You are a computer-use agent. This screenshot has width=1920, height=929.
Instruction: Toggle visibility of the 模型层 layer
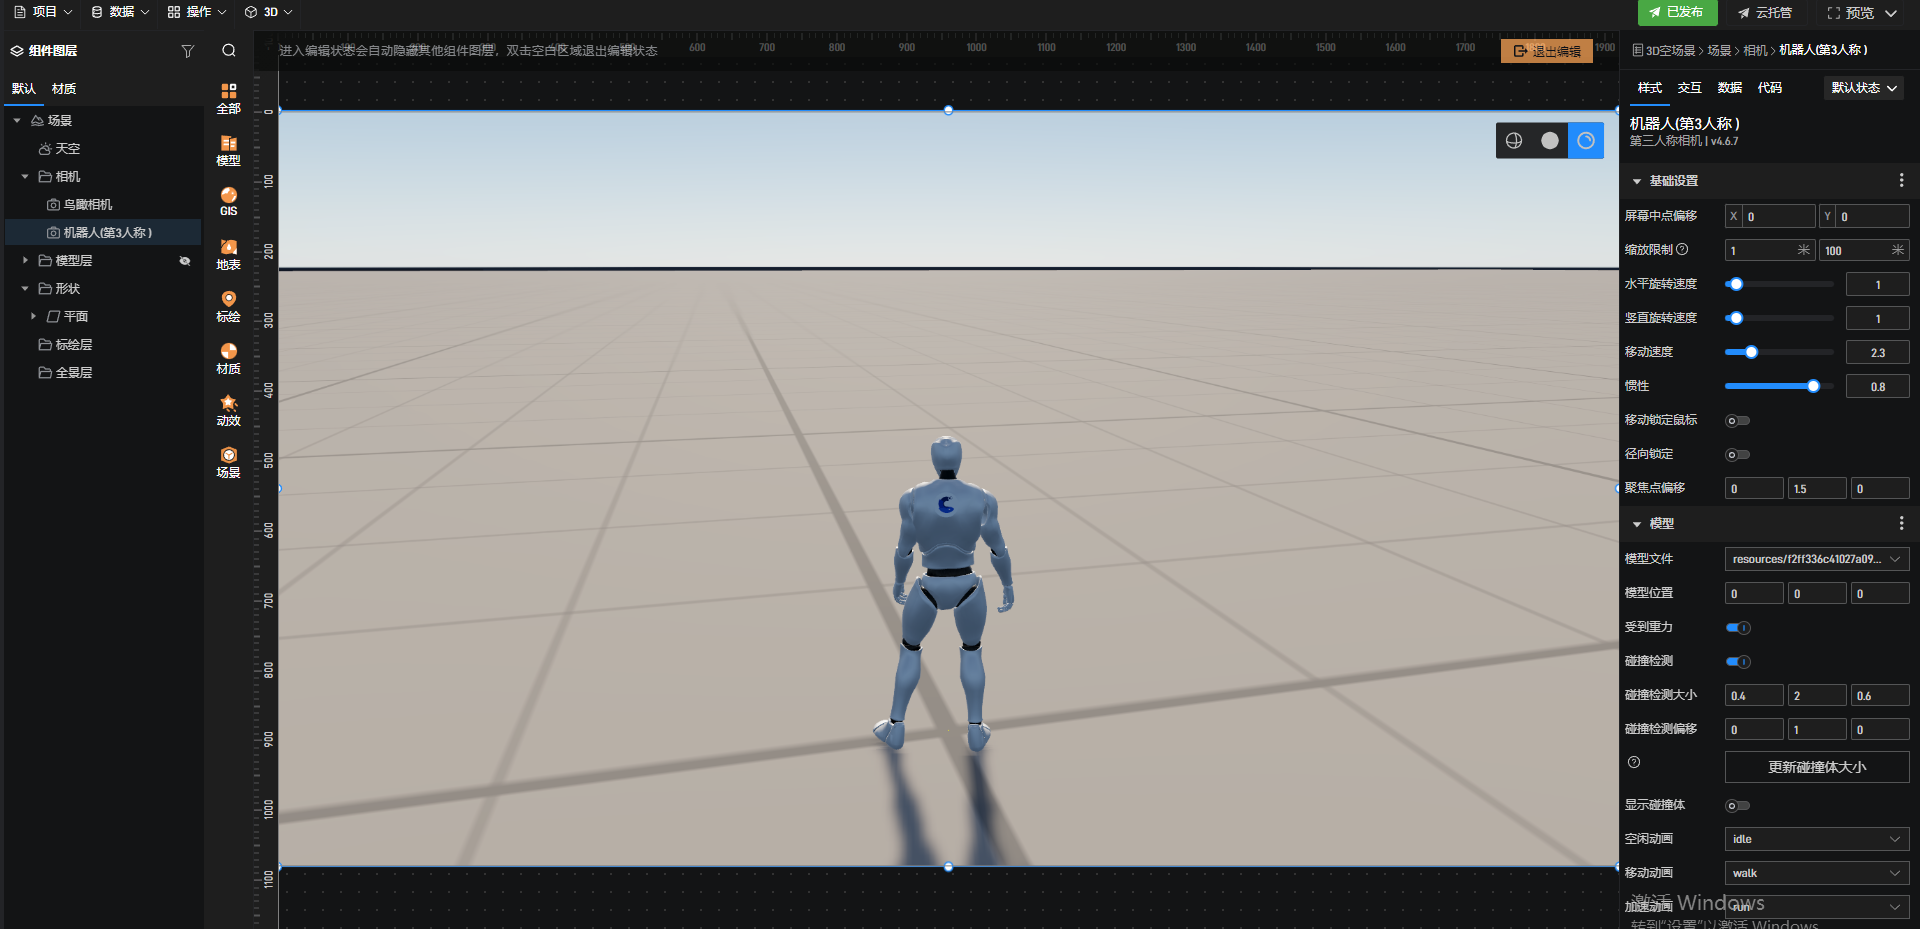184,261
